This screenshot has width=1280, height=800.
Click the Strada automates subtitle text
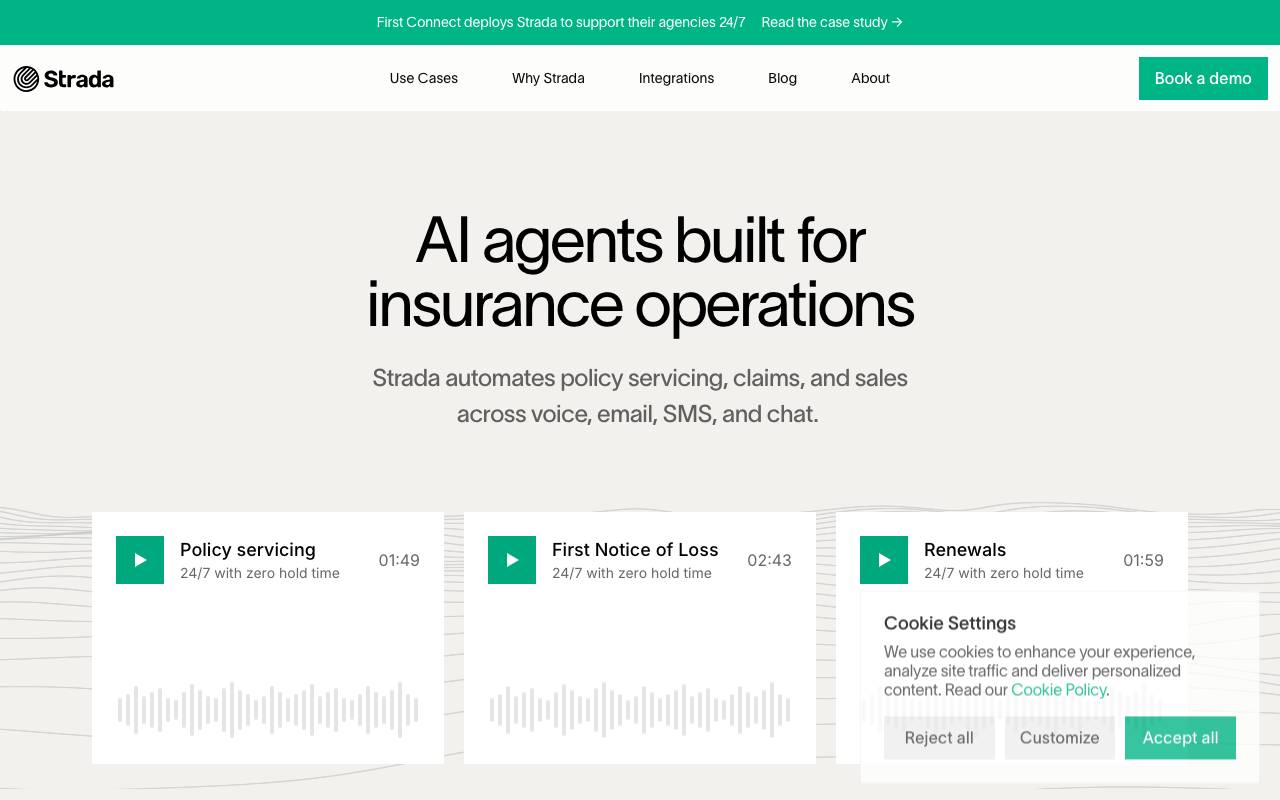pyautogui.click(x=640, y=396)
